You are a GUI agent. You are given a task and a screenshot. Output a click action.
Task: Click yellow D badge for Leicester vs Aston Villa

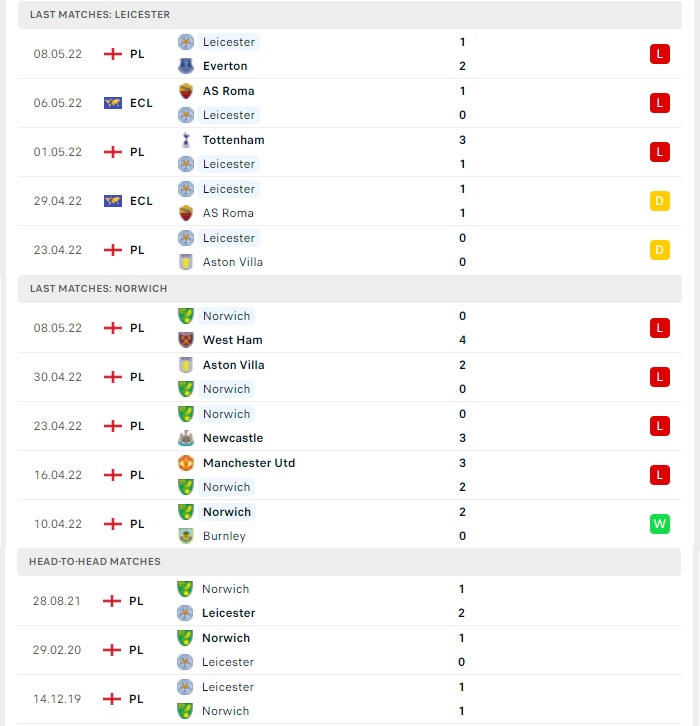point(660,250)
